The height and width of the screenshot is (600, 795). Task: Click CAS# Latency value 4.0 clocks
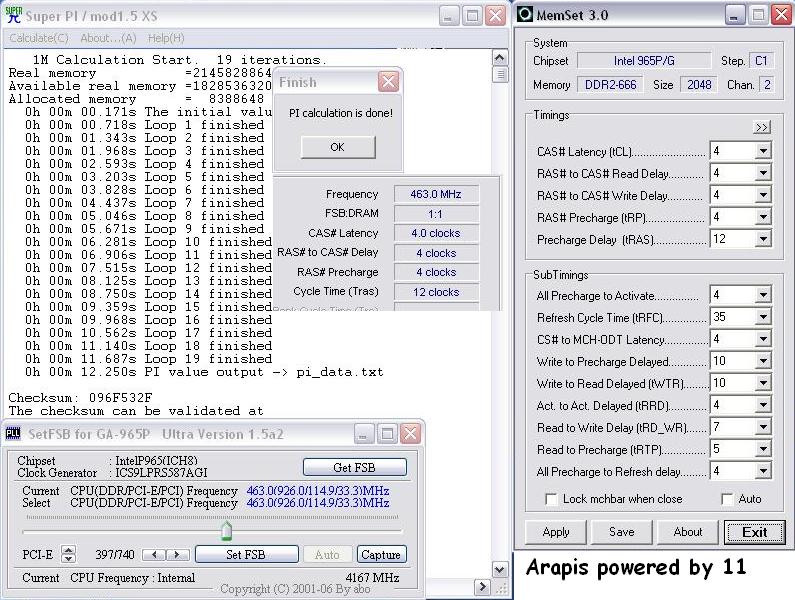pos(436,233)
